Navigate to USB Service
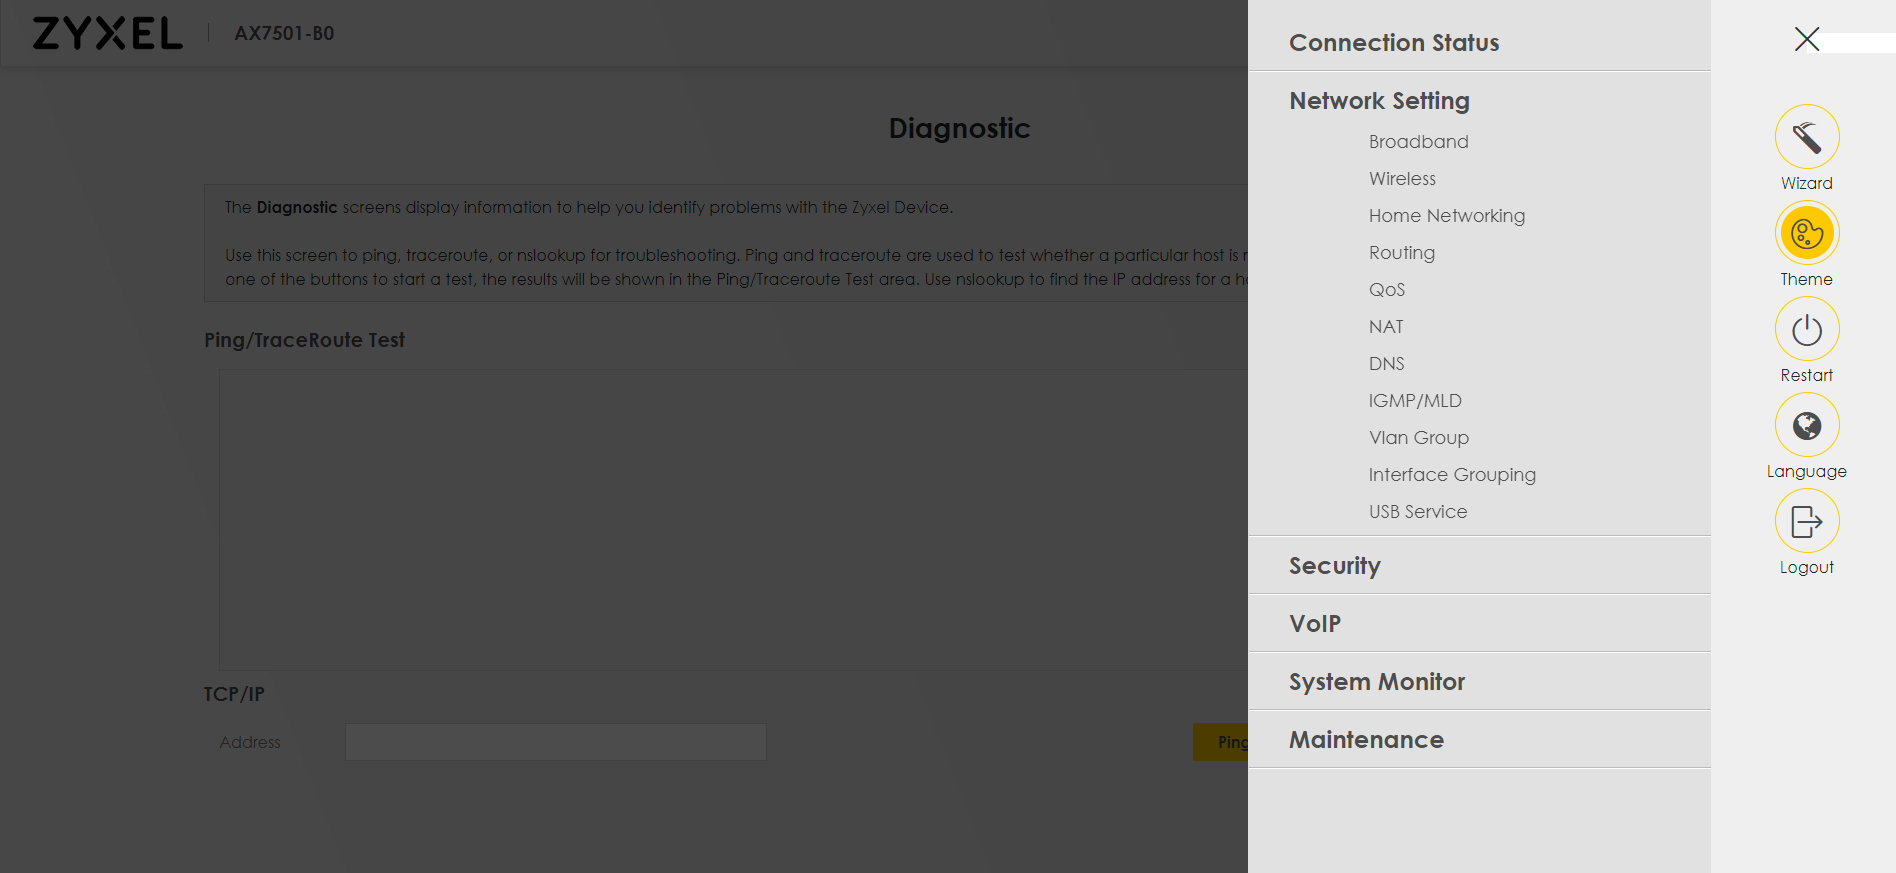Image resolution: width=1896 pixels, height=873 pixels. pyautogui.click(x=1417, y=512)
